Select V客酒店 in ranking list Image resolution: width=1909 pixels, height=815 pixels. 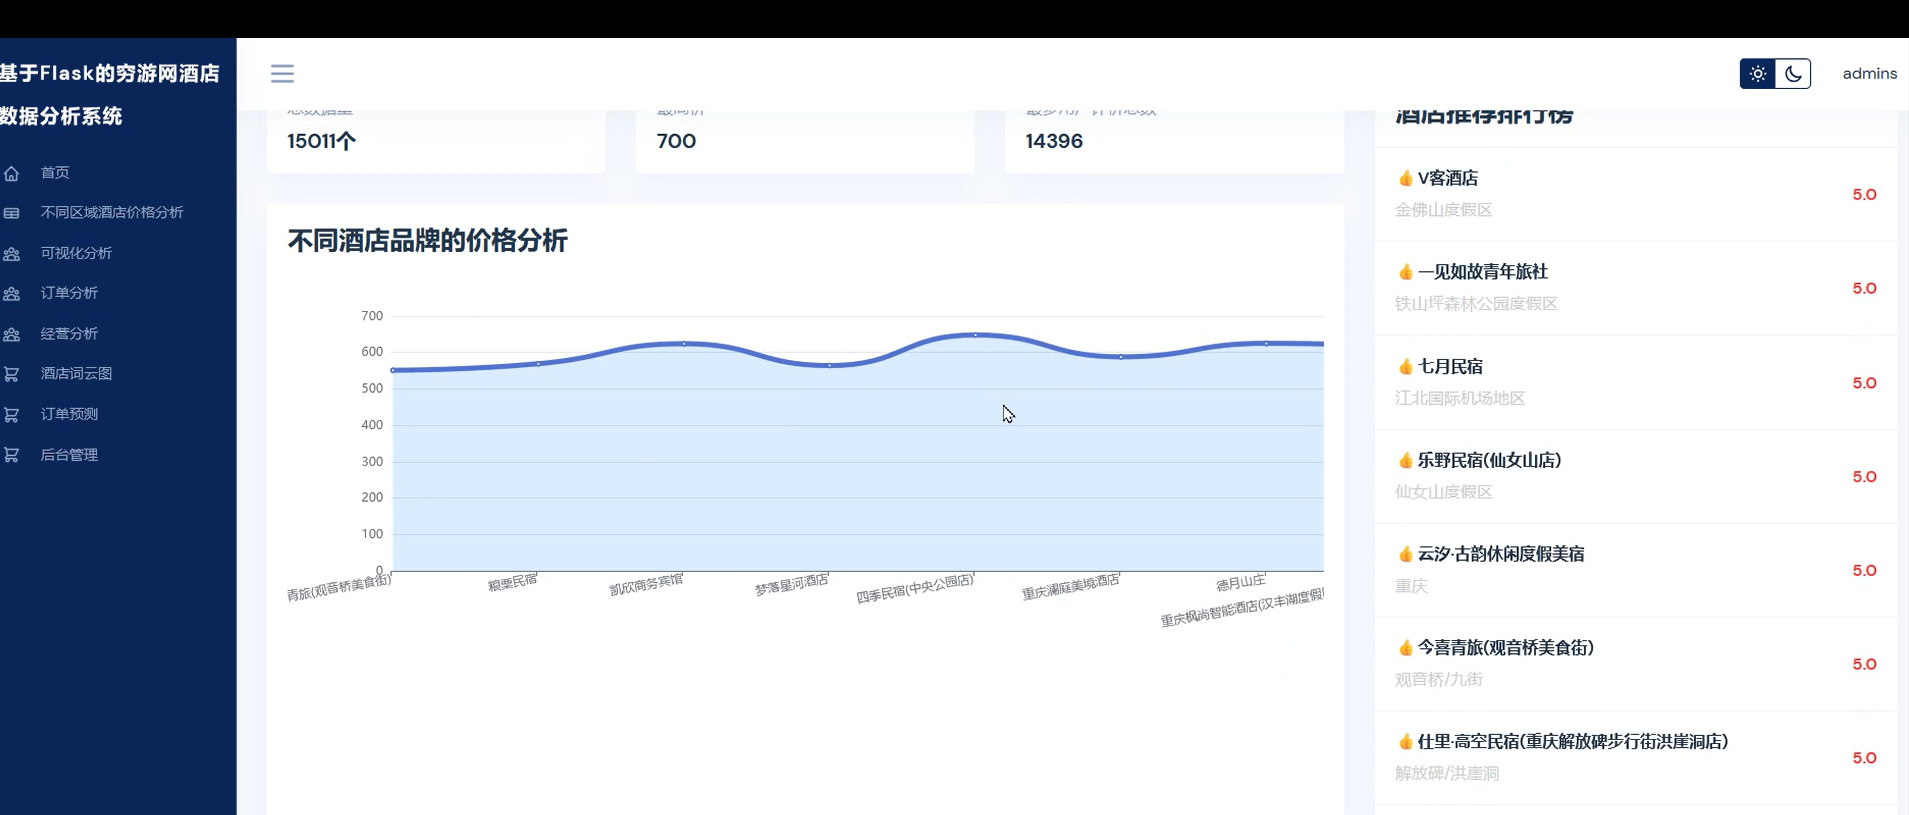1448,178
